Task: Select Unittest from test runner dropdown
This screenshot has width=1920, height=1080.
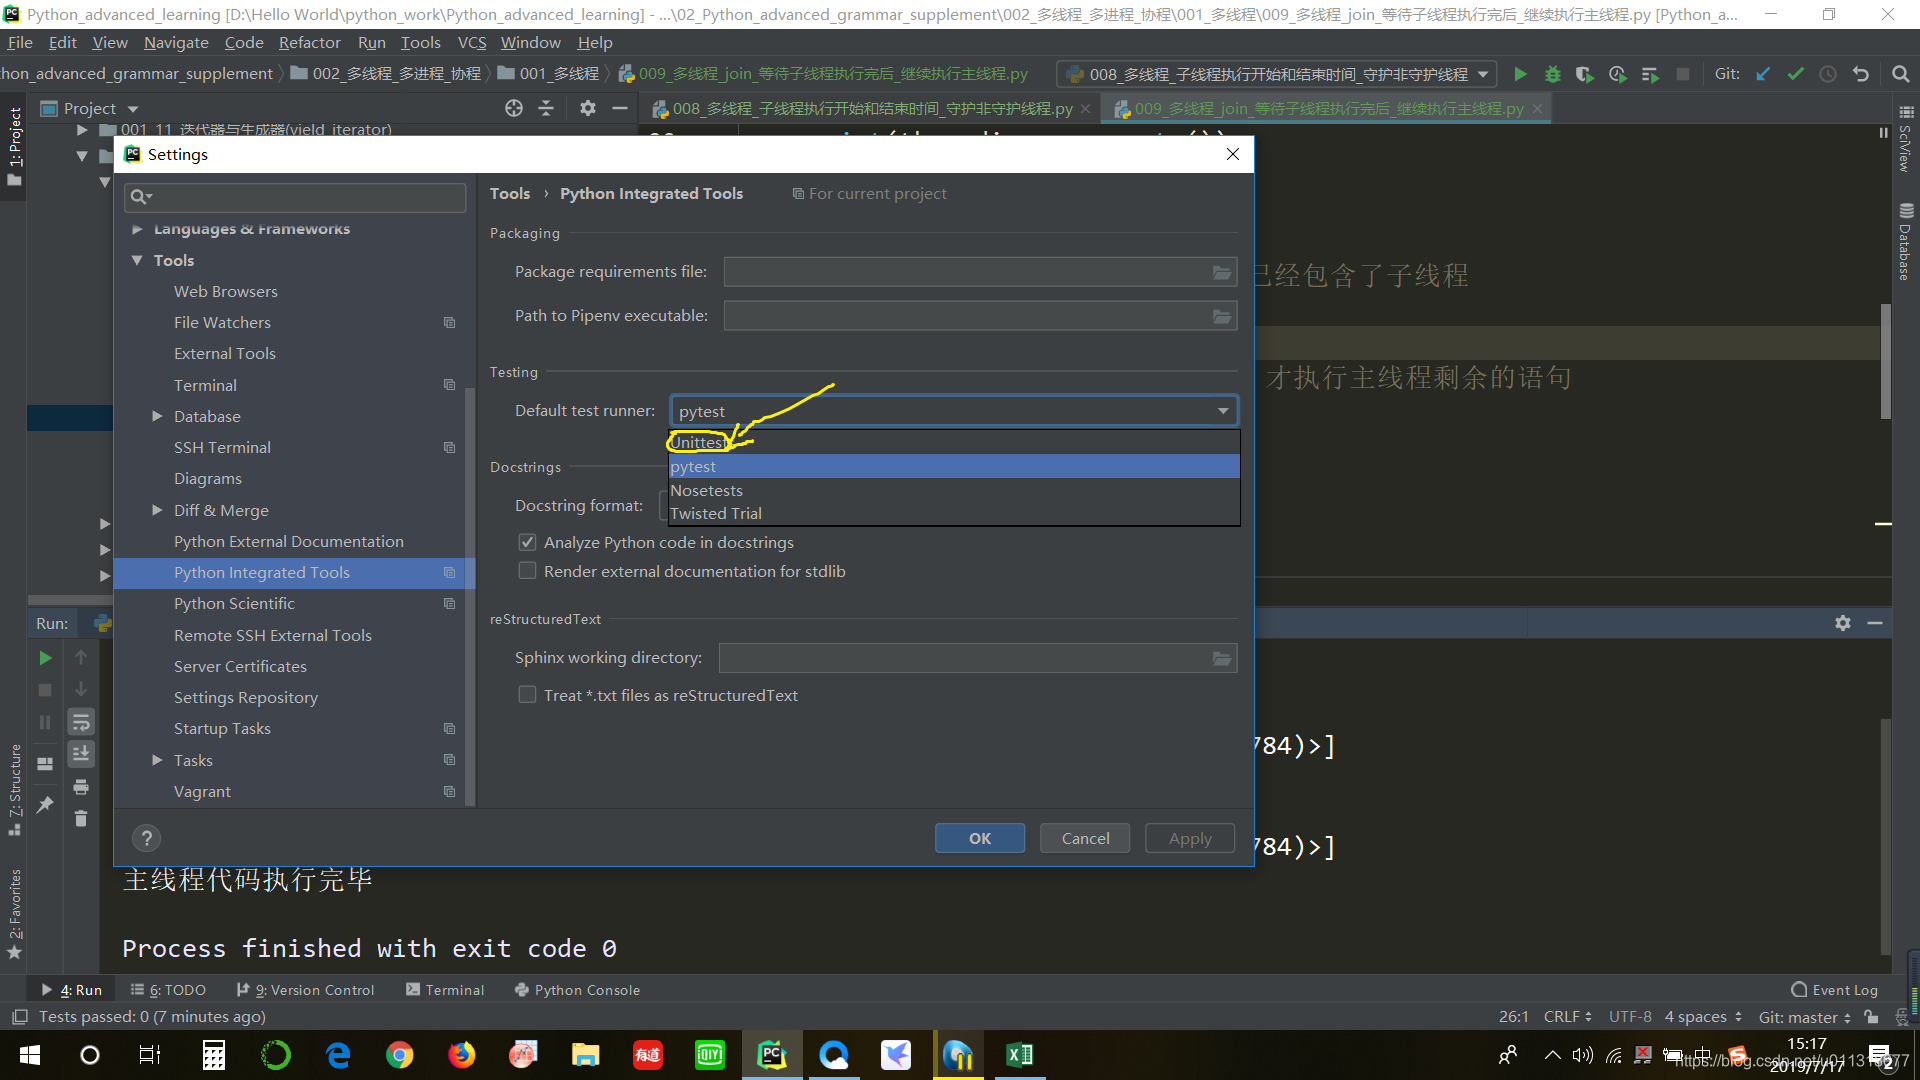Action: [699, 442]
